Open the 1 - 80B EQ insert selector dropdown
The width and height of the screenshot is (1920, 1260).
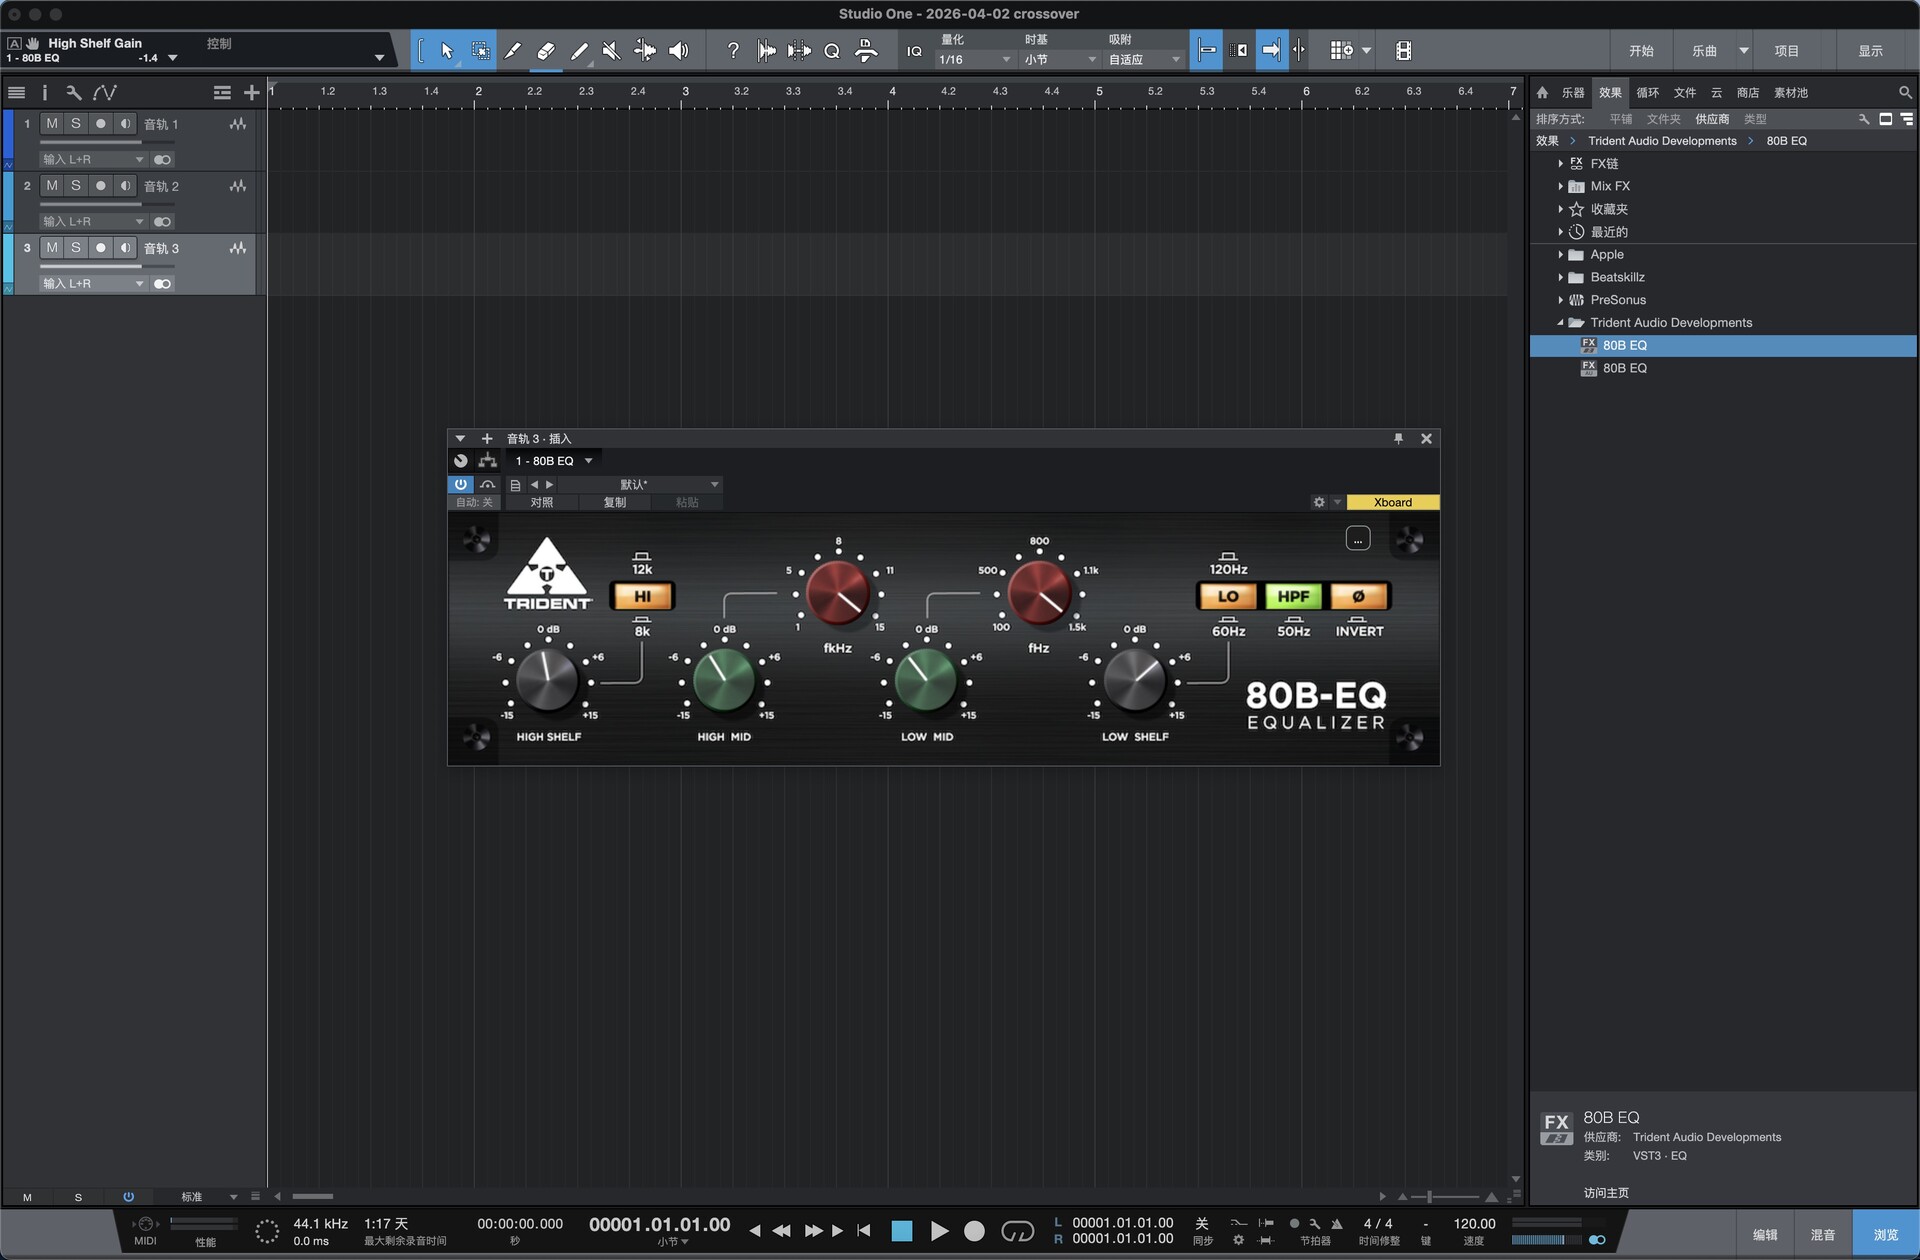(553, 461)
